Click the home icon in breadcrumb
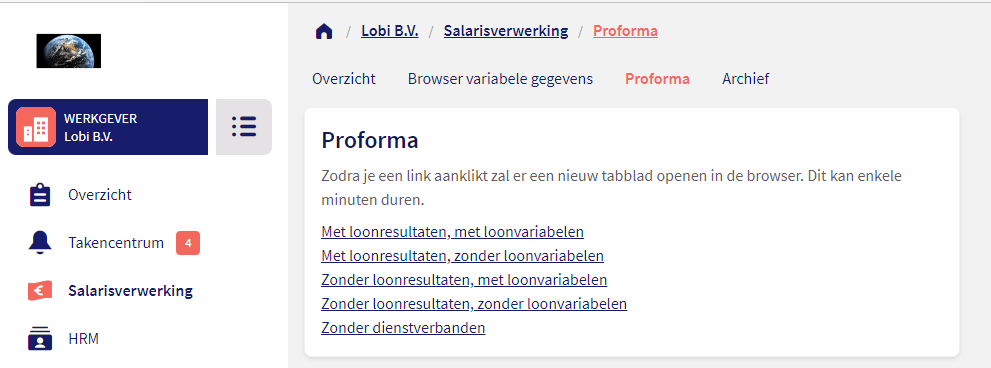 click(x=324, y=31)
